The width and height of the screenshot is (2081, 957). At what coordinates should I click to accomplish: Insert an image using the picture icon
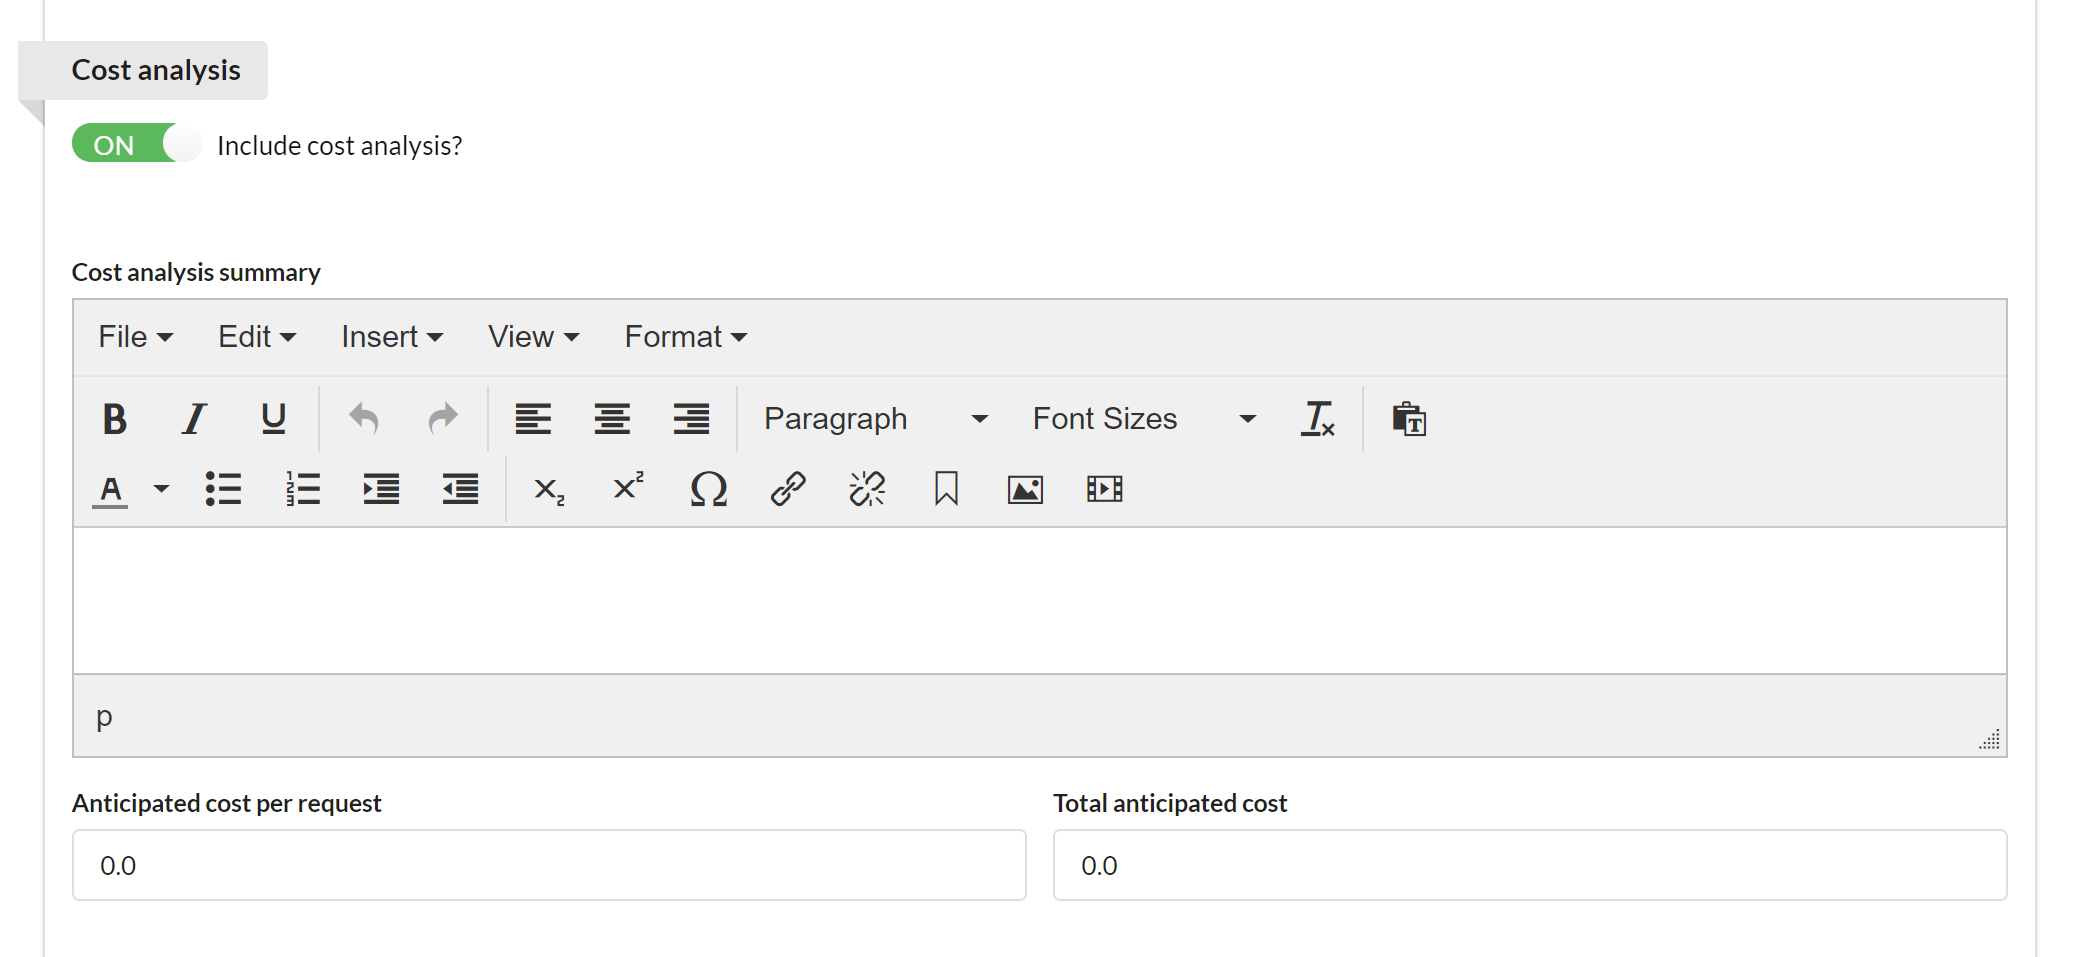point(1025,490)
